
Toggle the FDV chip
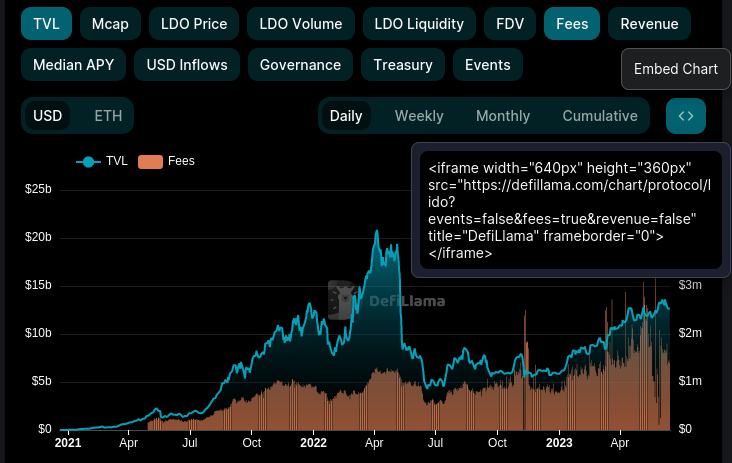tap(510, 24)
